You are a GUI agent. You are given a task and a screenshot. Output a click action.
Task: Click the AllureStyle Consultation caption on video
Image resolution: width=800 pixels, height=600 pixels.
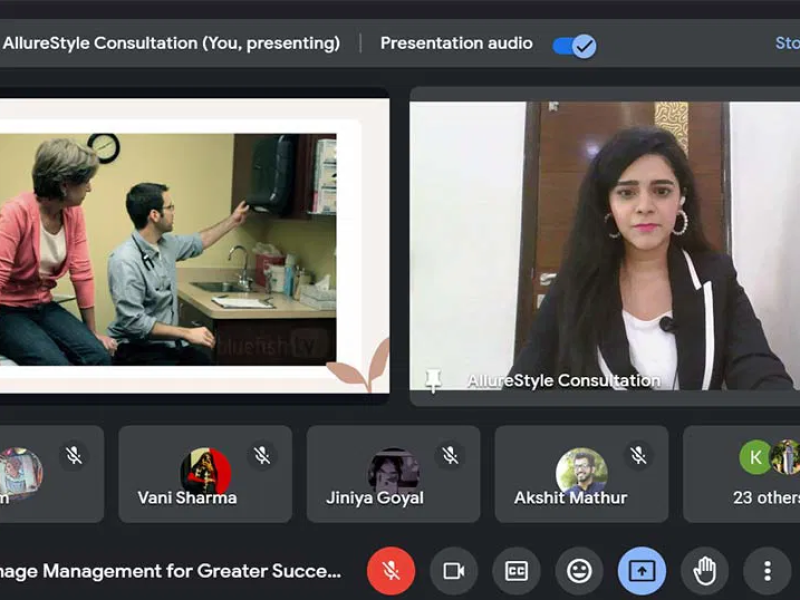(x=563, y=381)
